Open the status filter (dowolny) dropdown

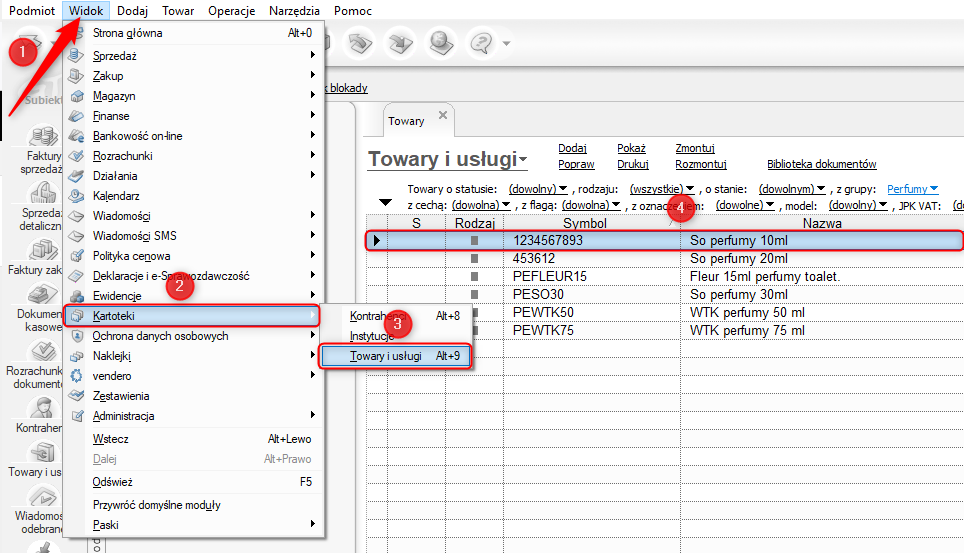click(538, 189)
